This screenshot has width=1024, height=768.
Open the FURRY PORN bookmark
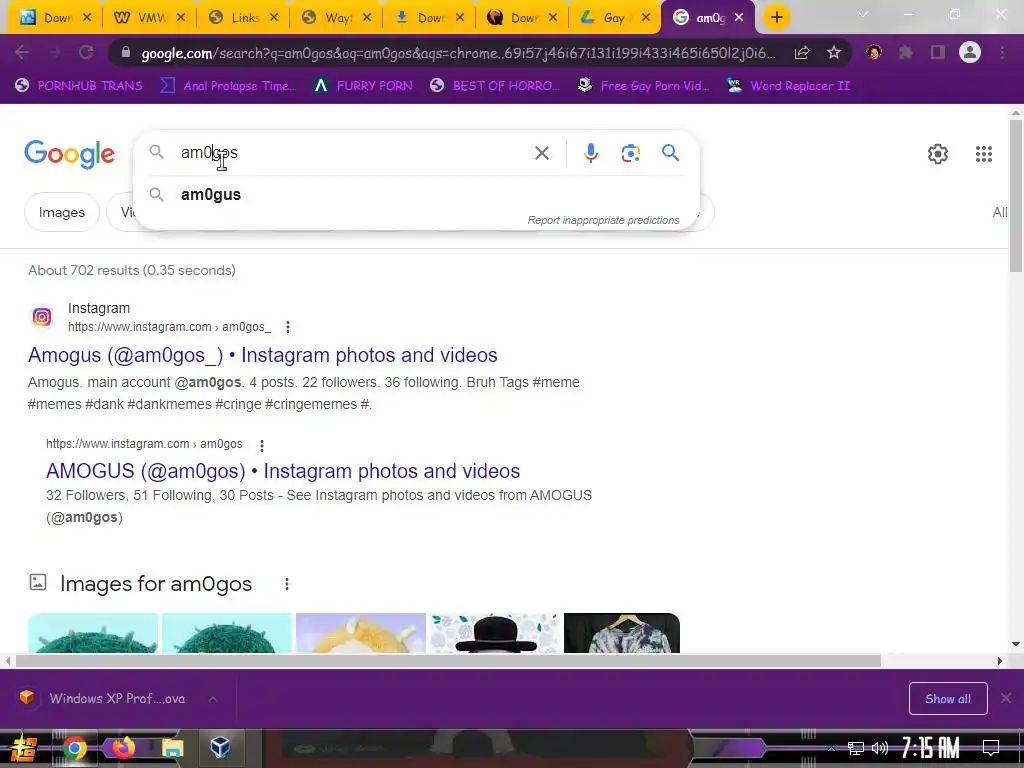click(363, 86)
